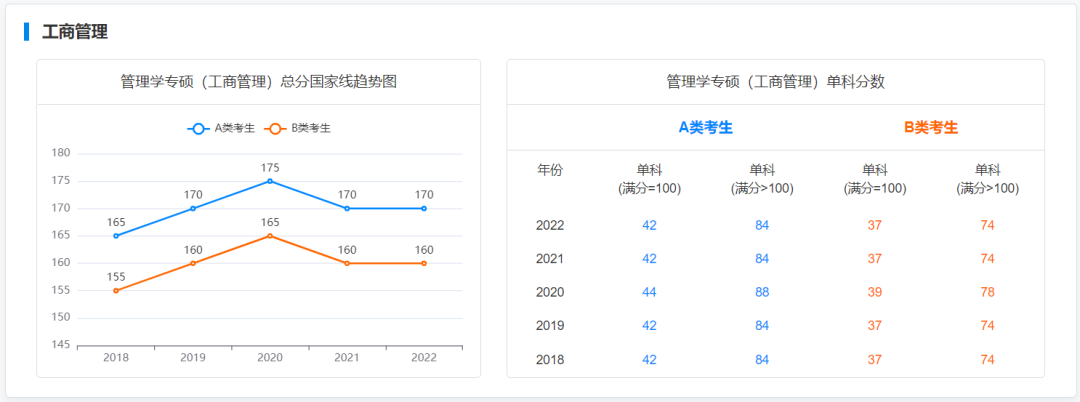Click the chart x-axis label 2020

[270, 358]
